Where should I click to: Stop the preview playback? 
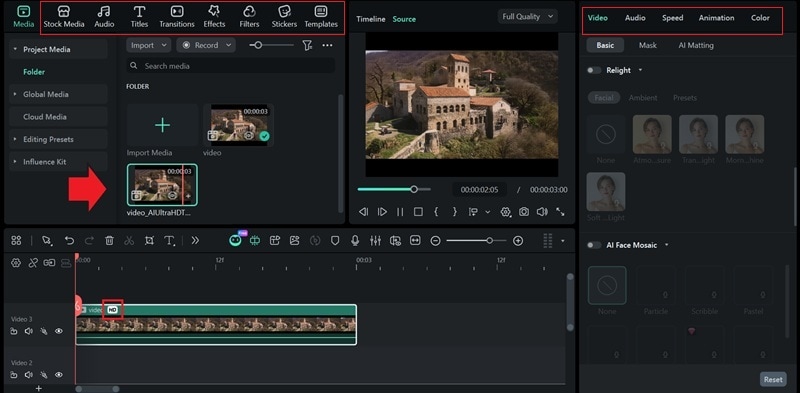418,212
